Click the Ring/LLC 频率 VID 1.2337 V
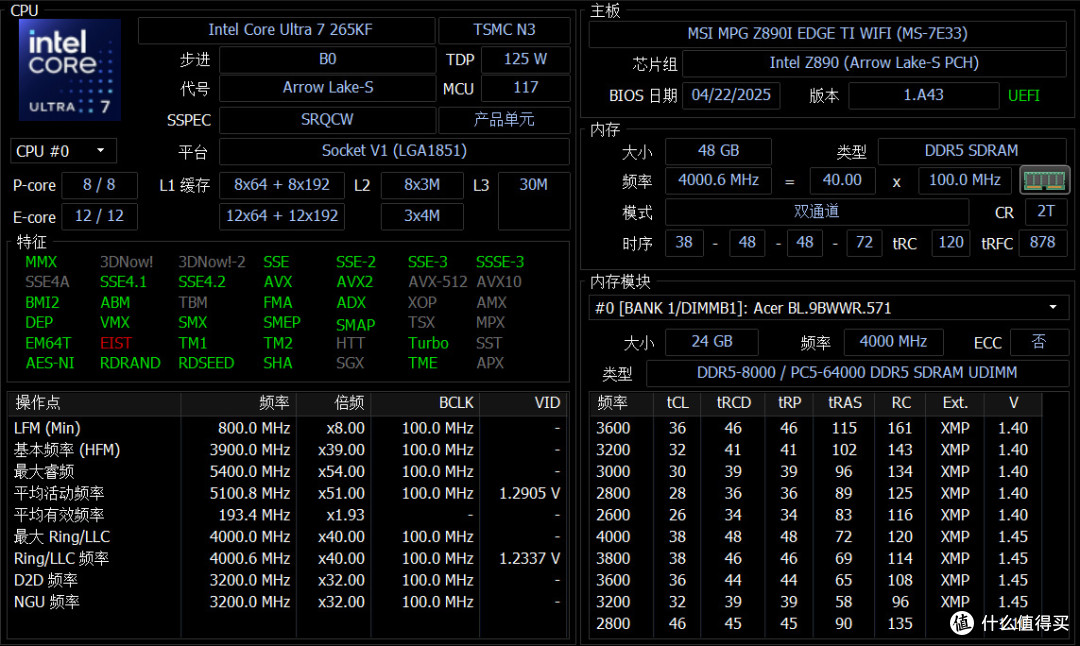The width and height of the screenshot is (1080, 646). coord(529,559)
